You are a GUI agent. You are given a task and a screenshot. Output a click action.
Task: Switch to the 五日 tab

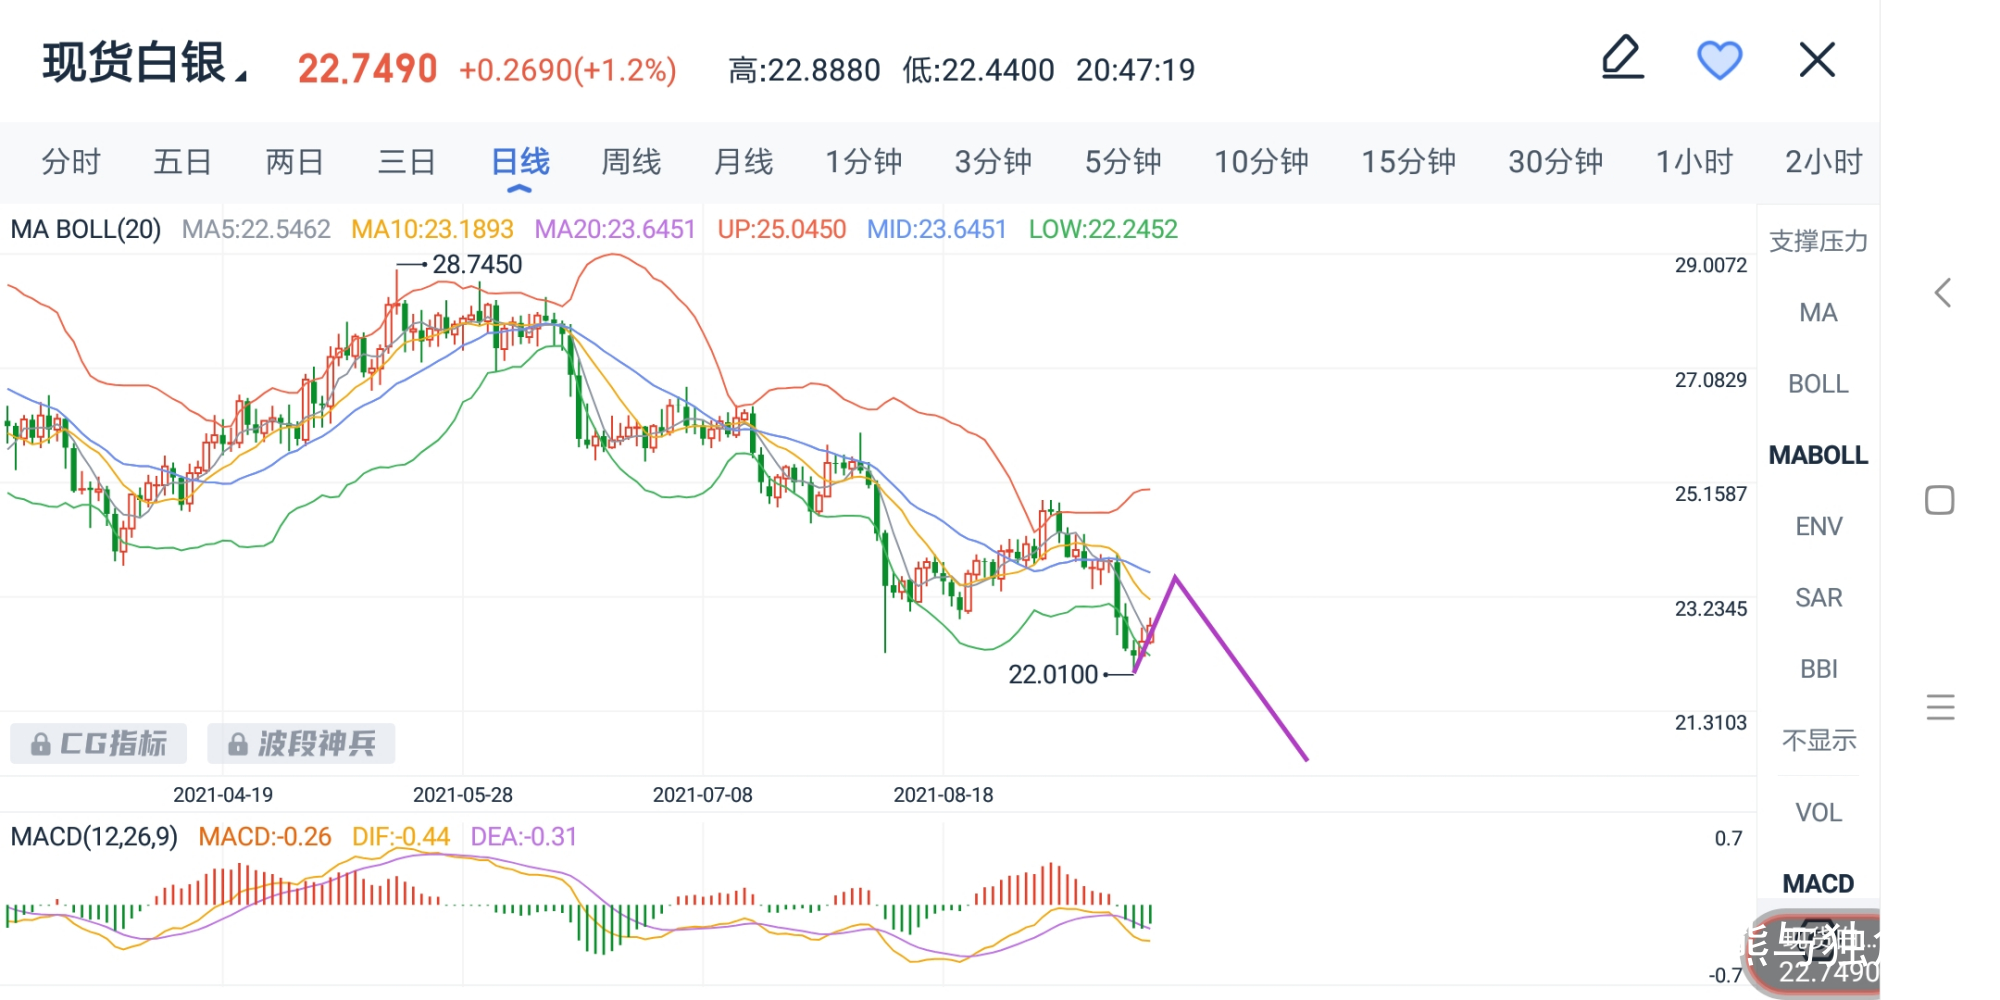[183, 161]
